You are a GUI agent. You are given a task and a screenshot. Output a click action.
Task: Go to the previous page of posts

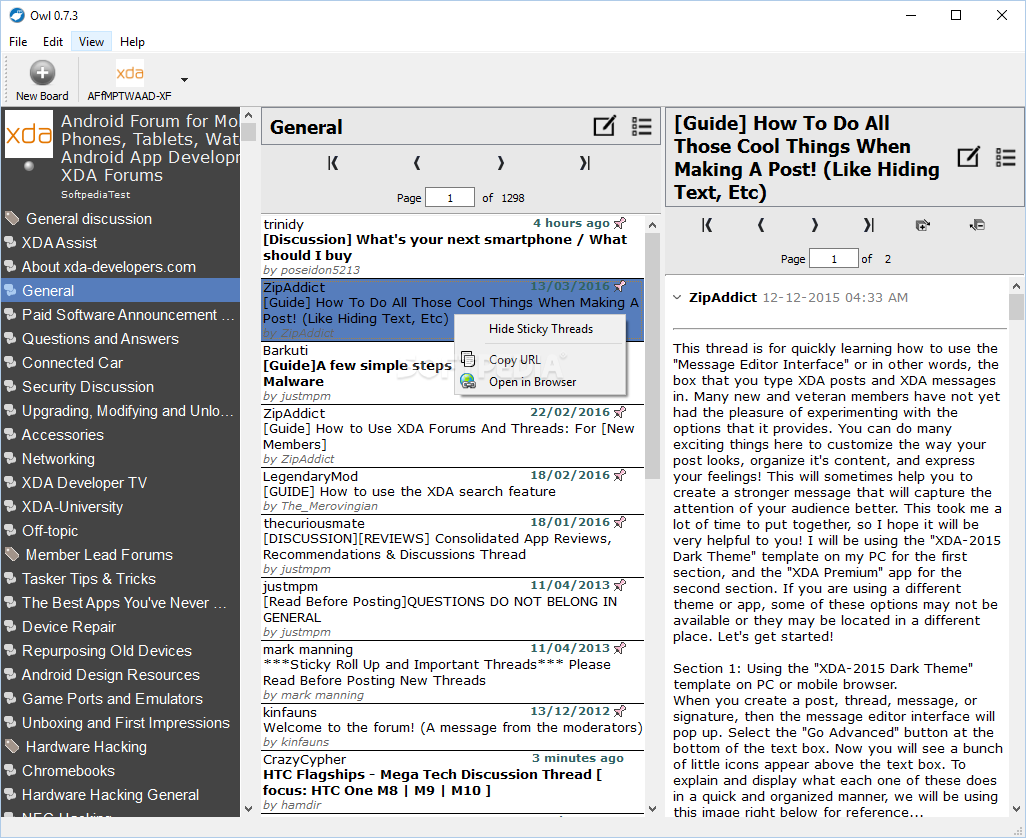(760, 225)
